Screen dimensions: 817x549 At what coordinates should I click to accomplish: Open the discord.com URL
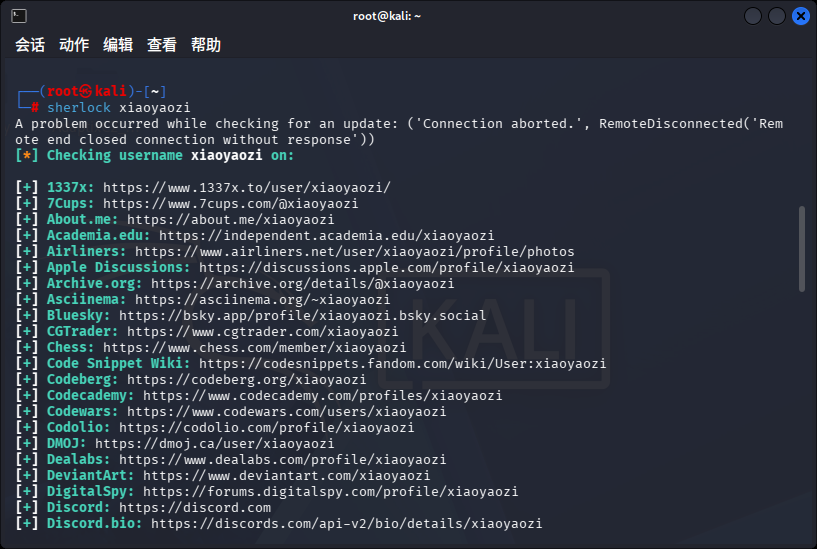194,508
